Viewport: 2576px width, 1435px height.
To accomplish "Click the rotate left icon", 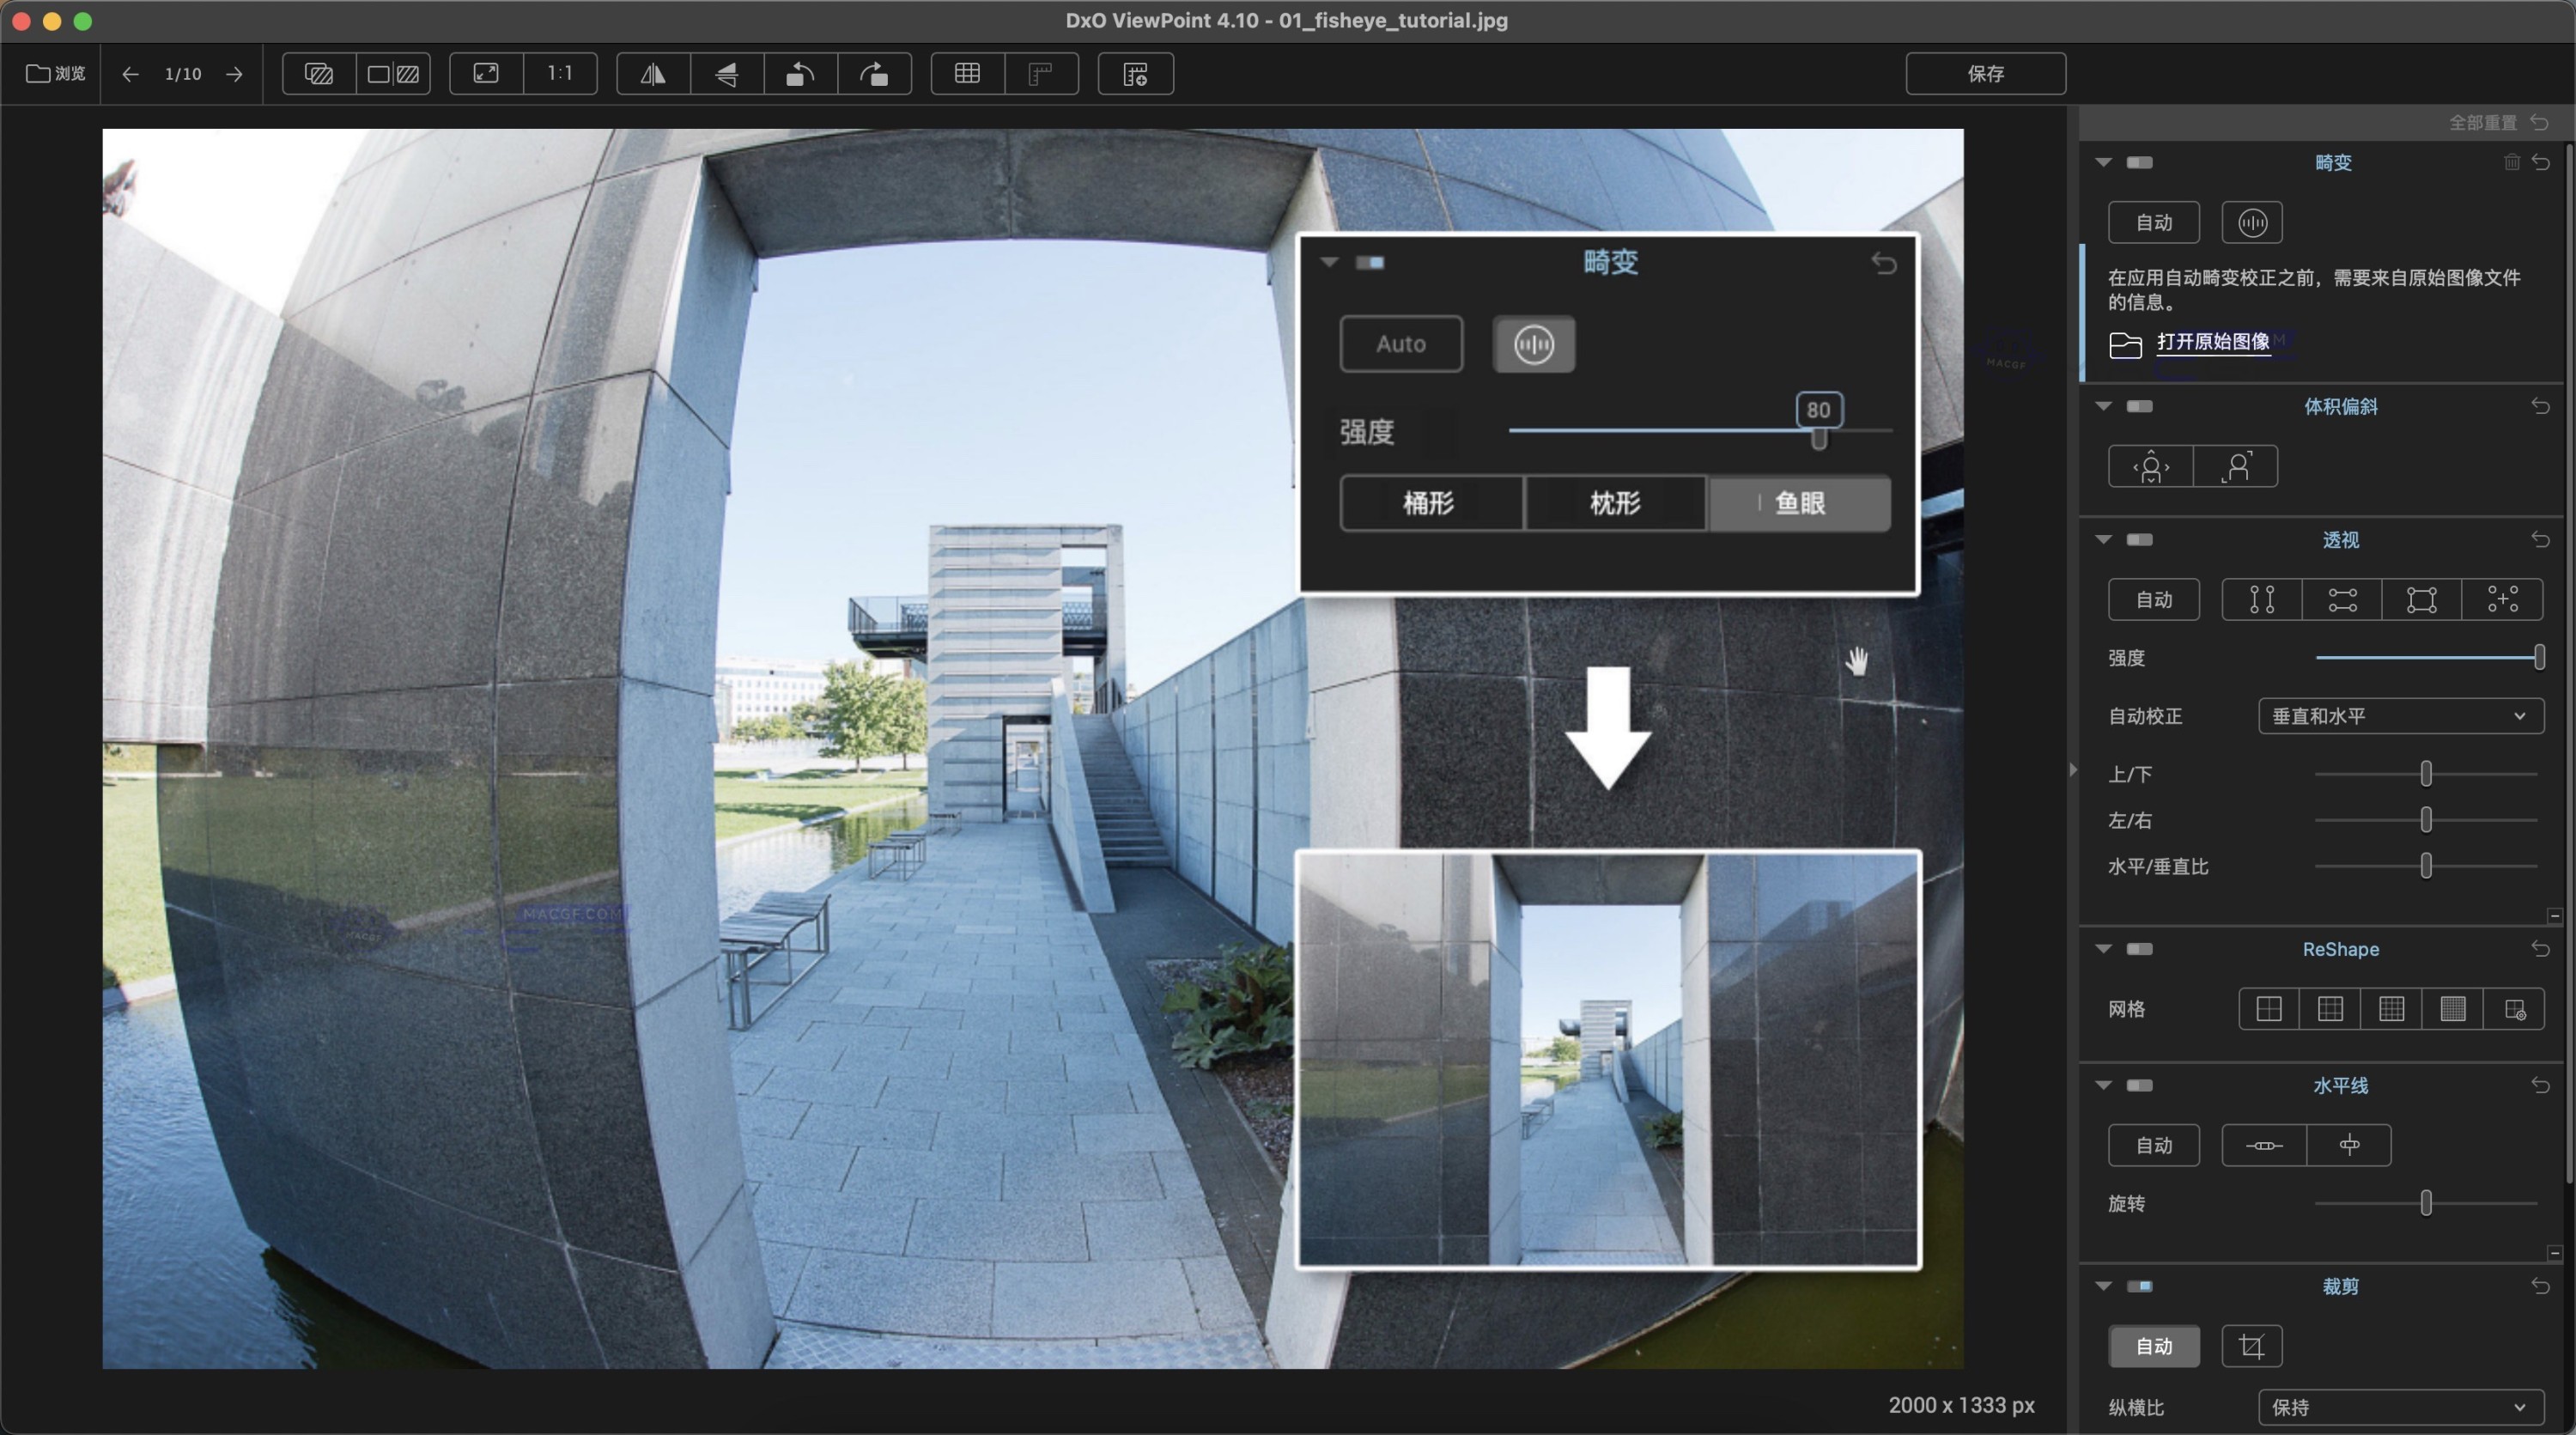I will 800,74.
